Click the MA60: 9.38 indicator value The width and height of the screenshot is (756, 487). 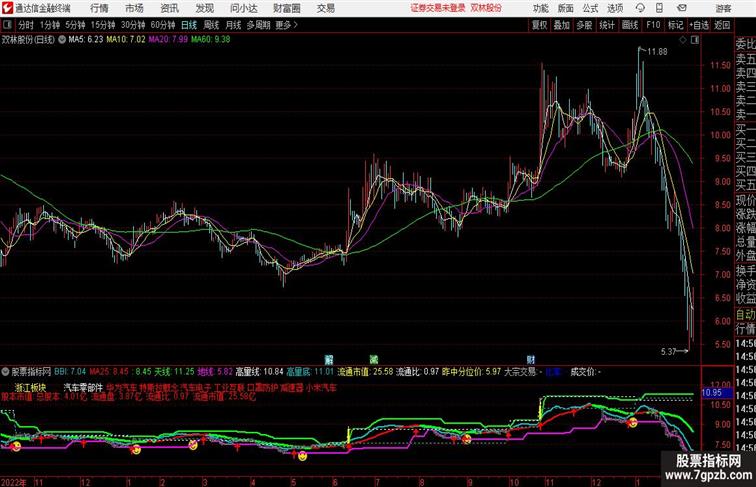click(x=210, y=39)
